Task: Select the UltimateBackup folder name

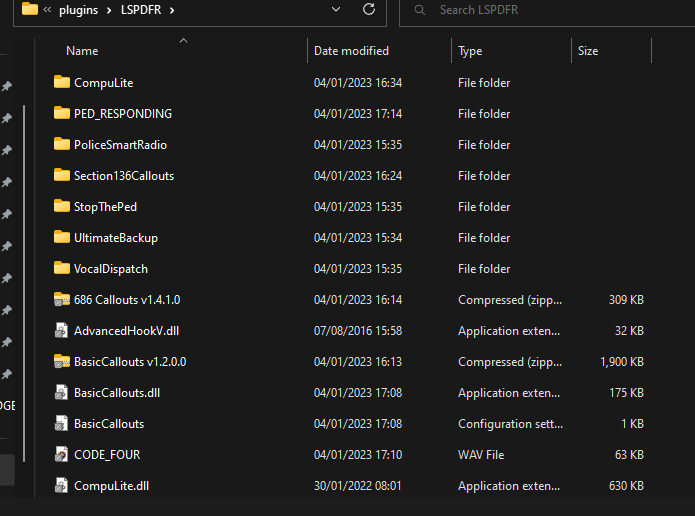Action: click(116, 238)
